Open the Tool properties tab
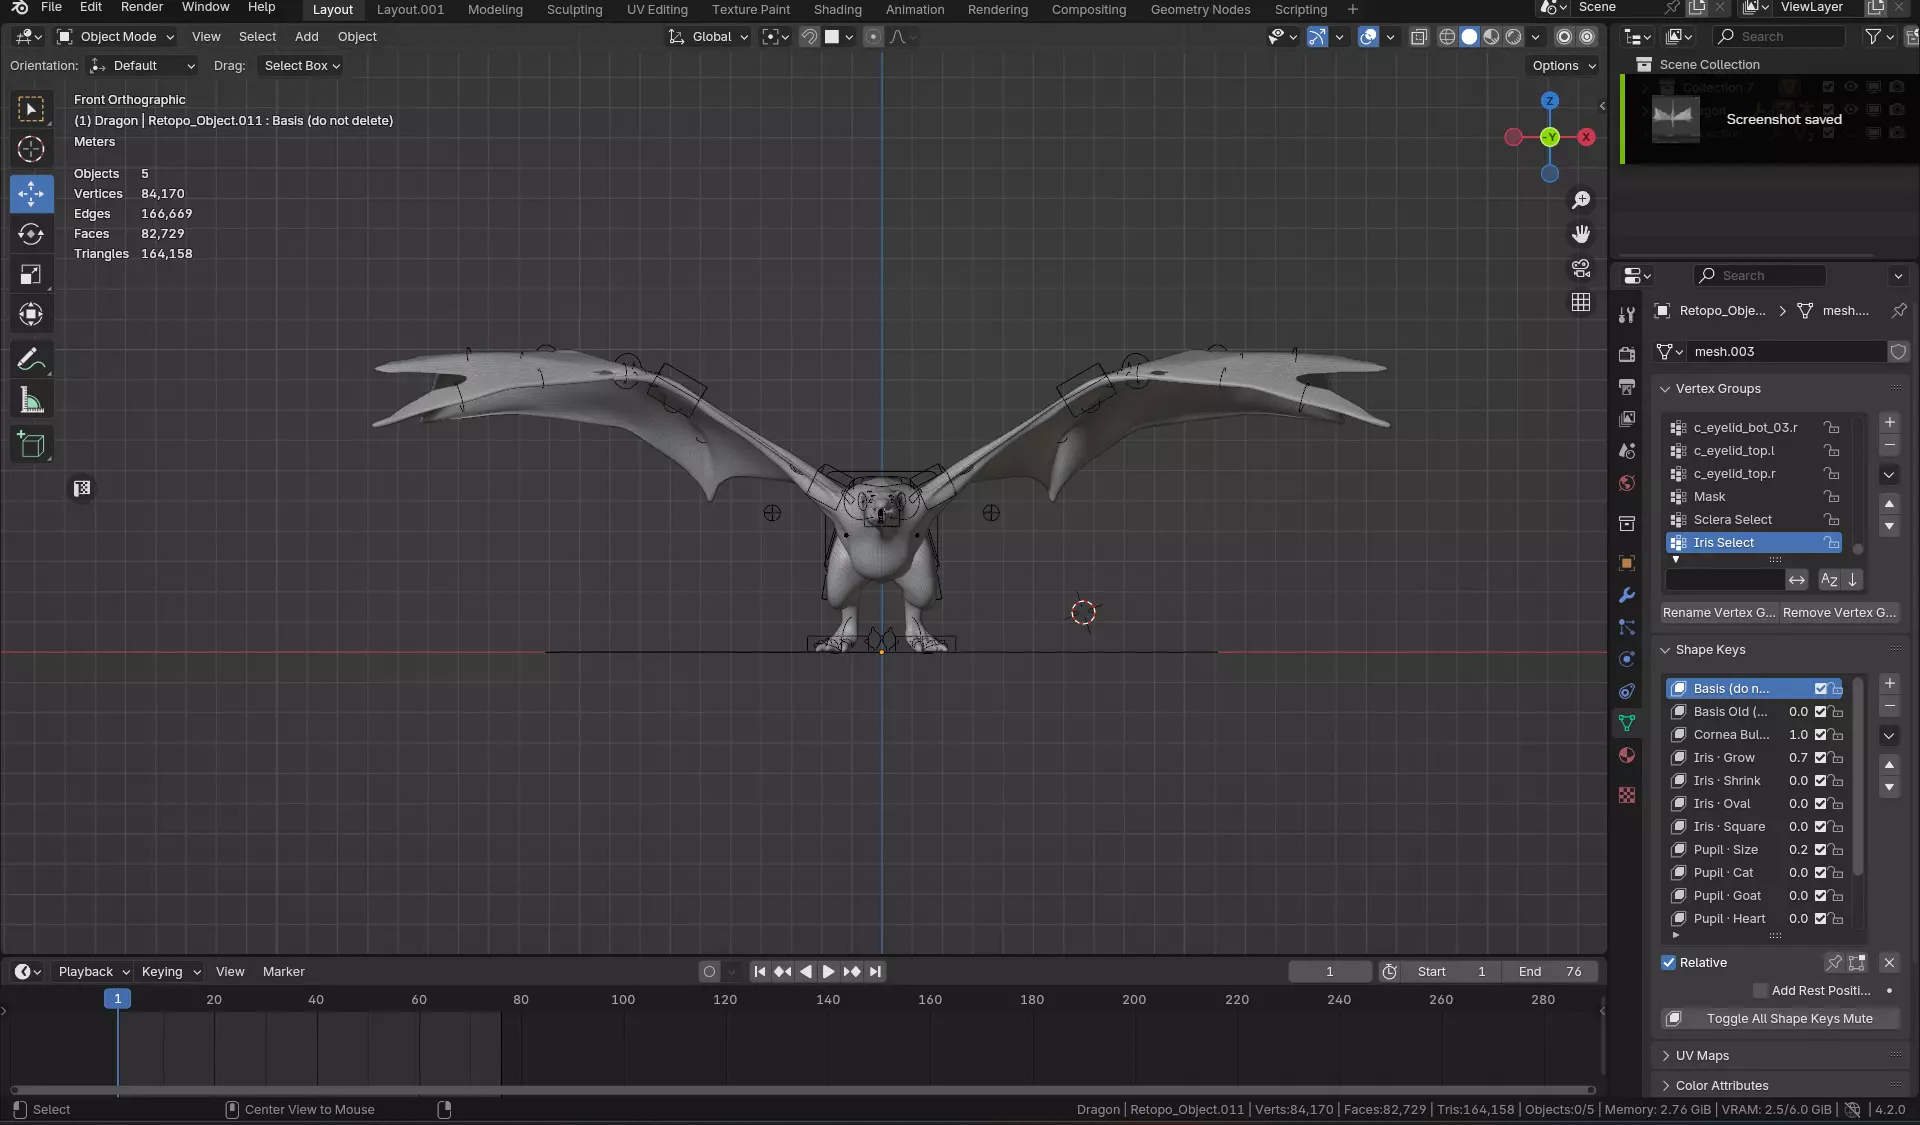This screenshot has width=1920, height=1125. [1627, 315]
